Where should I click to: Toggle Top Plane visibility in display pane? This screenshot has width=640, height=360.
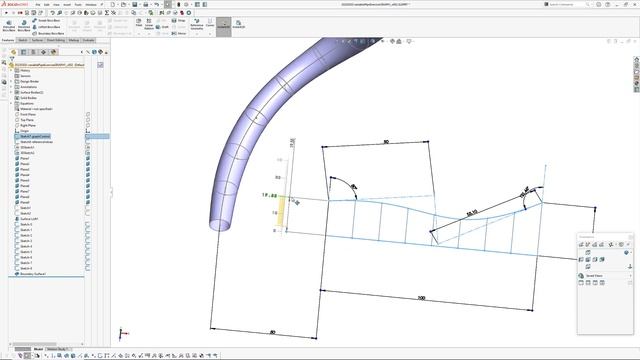(88, 120)
